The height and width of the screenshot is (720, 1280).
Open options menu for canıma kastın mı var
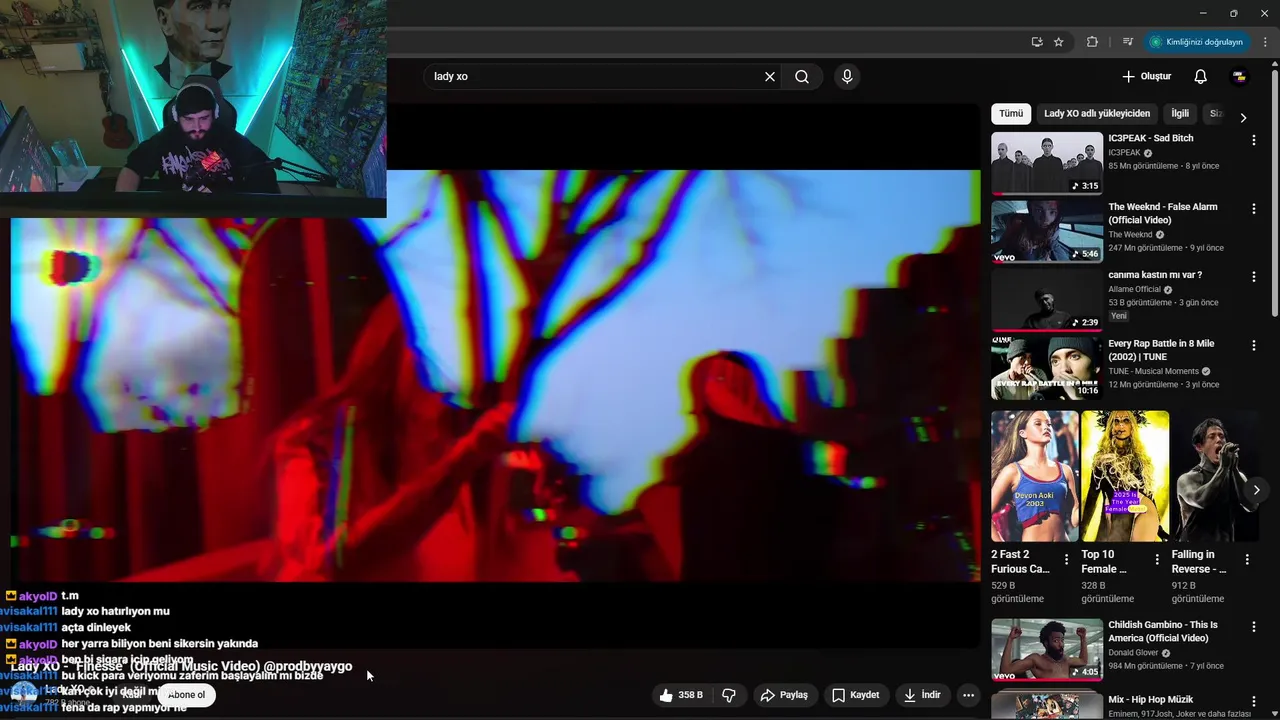[x=1253, y=277]
